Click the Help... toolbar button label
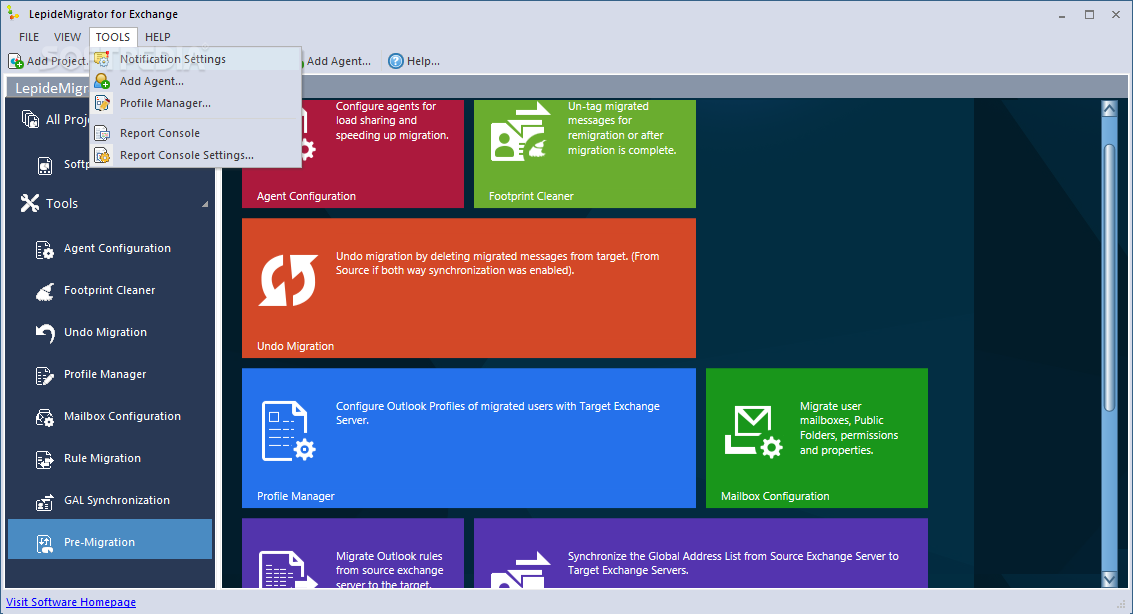This screenshot has height=614, width=1133. pyautogui.click(x=423, y=61)
